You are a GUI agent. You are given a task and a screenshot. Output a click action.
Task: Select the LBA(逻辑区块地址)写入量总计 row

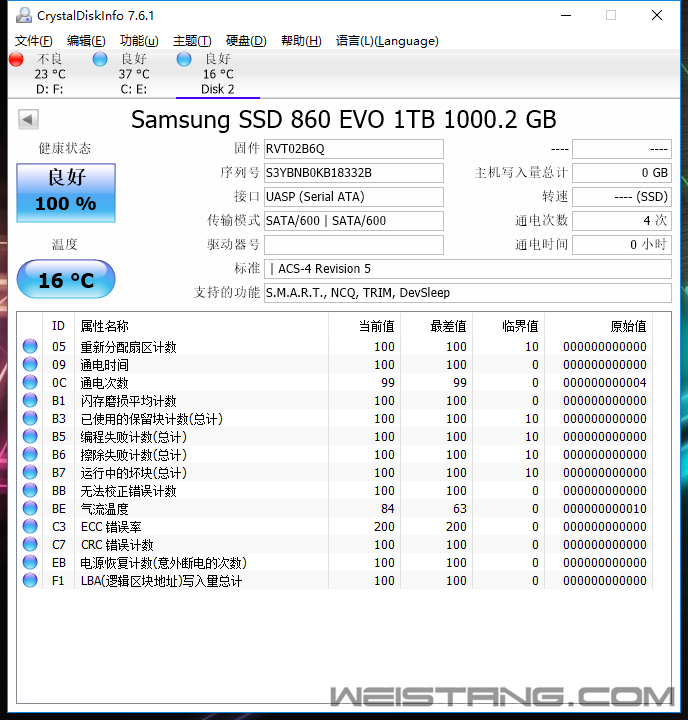[x=335, y=580]
